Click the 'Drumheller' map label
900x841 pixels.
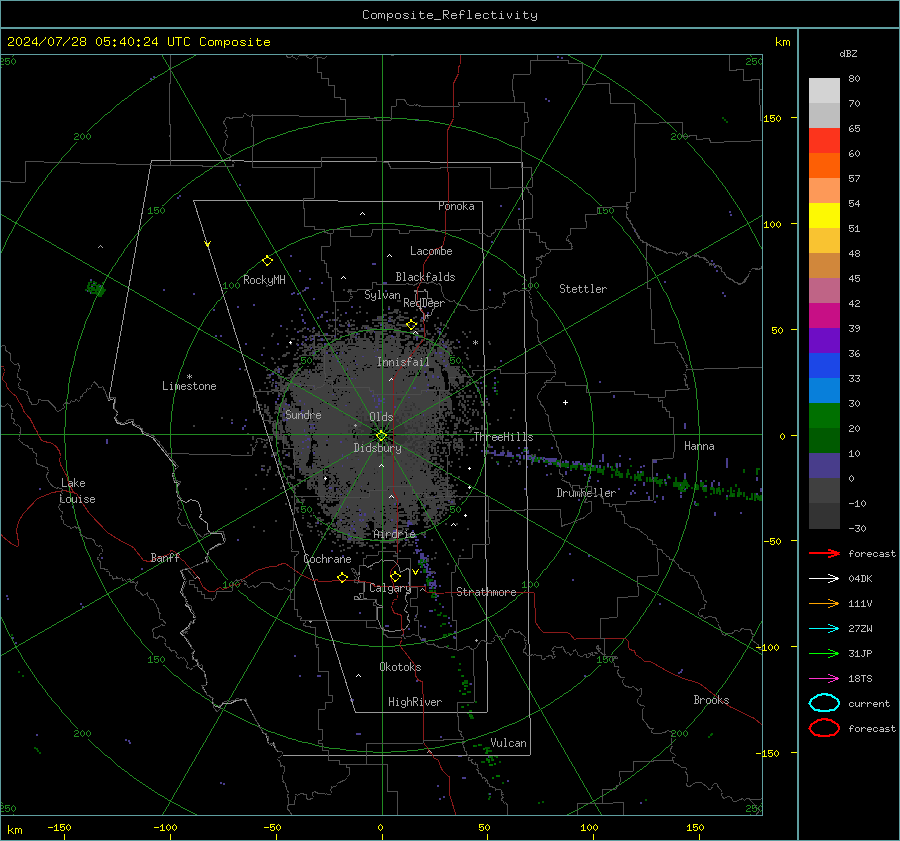[x=586, y=493]
